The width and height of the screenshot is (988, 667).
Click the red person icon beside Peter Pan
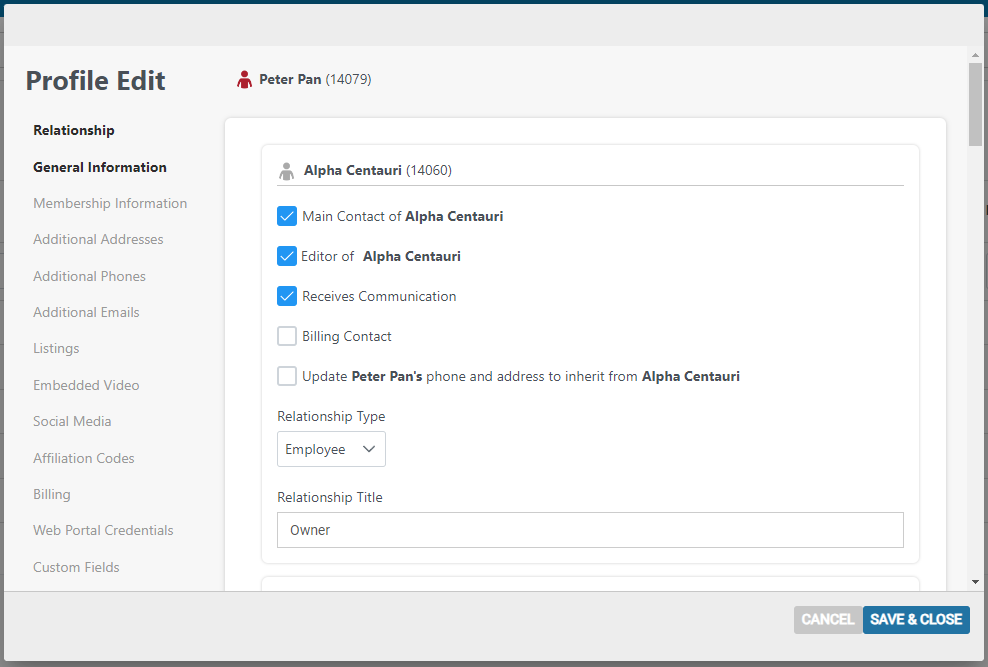pos(244,79)
